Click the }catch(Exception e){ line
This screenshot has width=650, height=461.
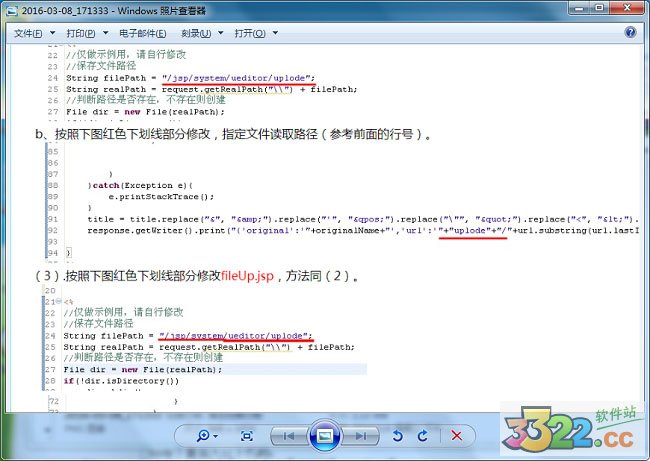coord(140,185)
